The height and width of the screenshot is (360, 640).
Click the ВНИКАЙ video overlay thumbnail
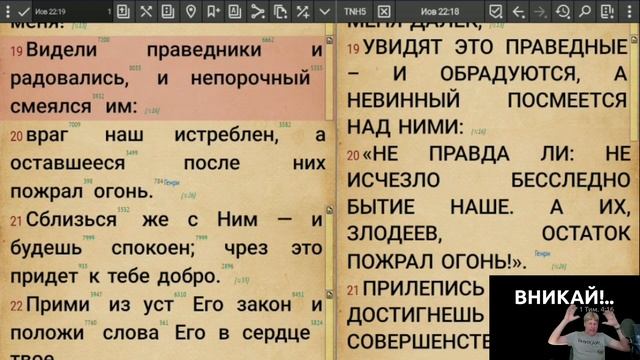[x=564, y=318]
